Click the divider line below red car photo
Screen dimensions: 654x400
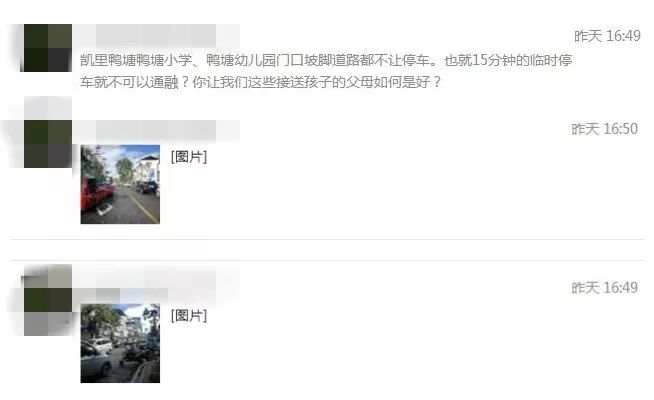pyautogui.click(x=327, y=240)
